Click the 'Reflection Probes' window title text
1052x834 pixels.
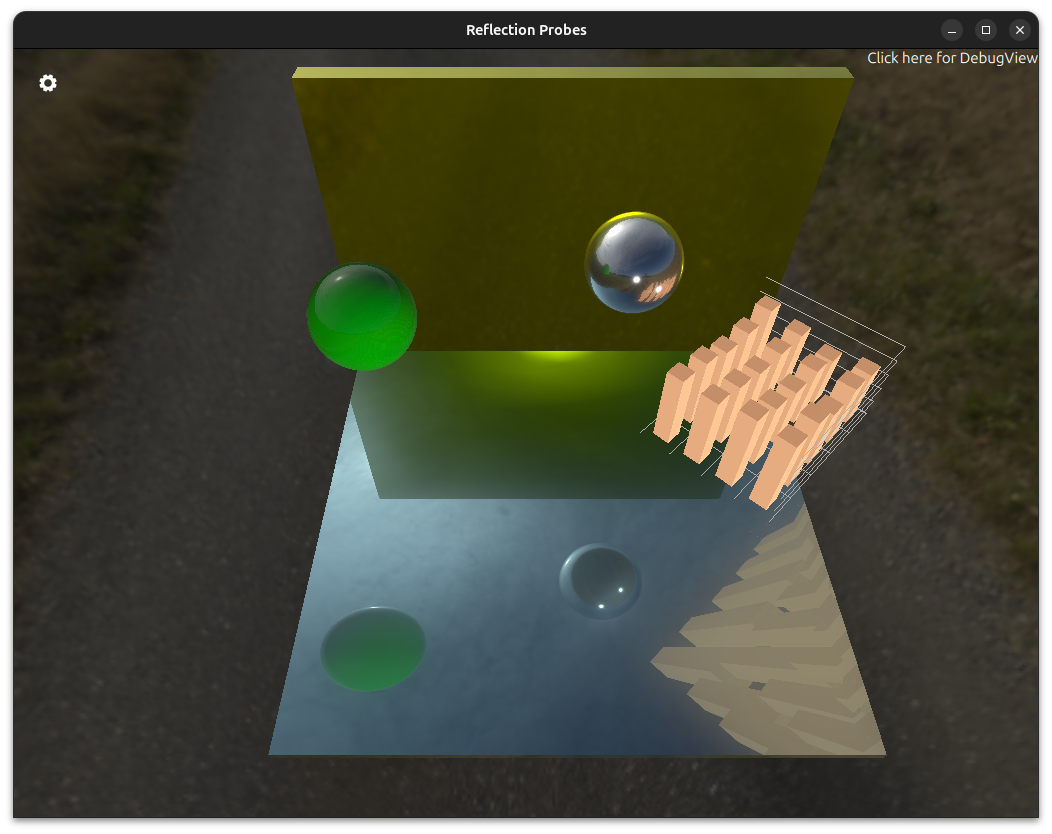[x=526, y=30]
